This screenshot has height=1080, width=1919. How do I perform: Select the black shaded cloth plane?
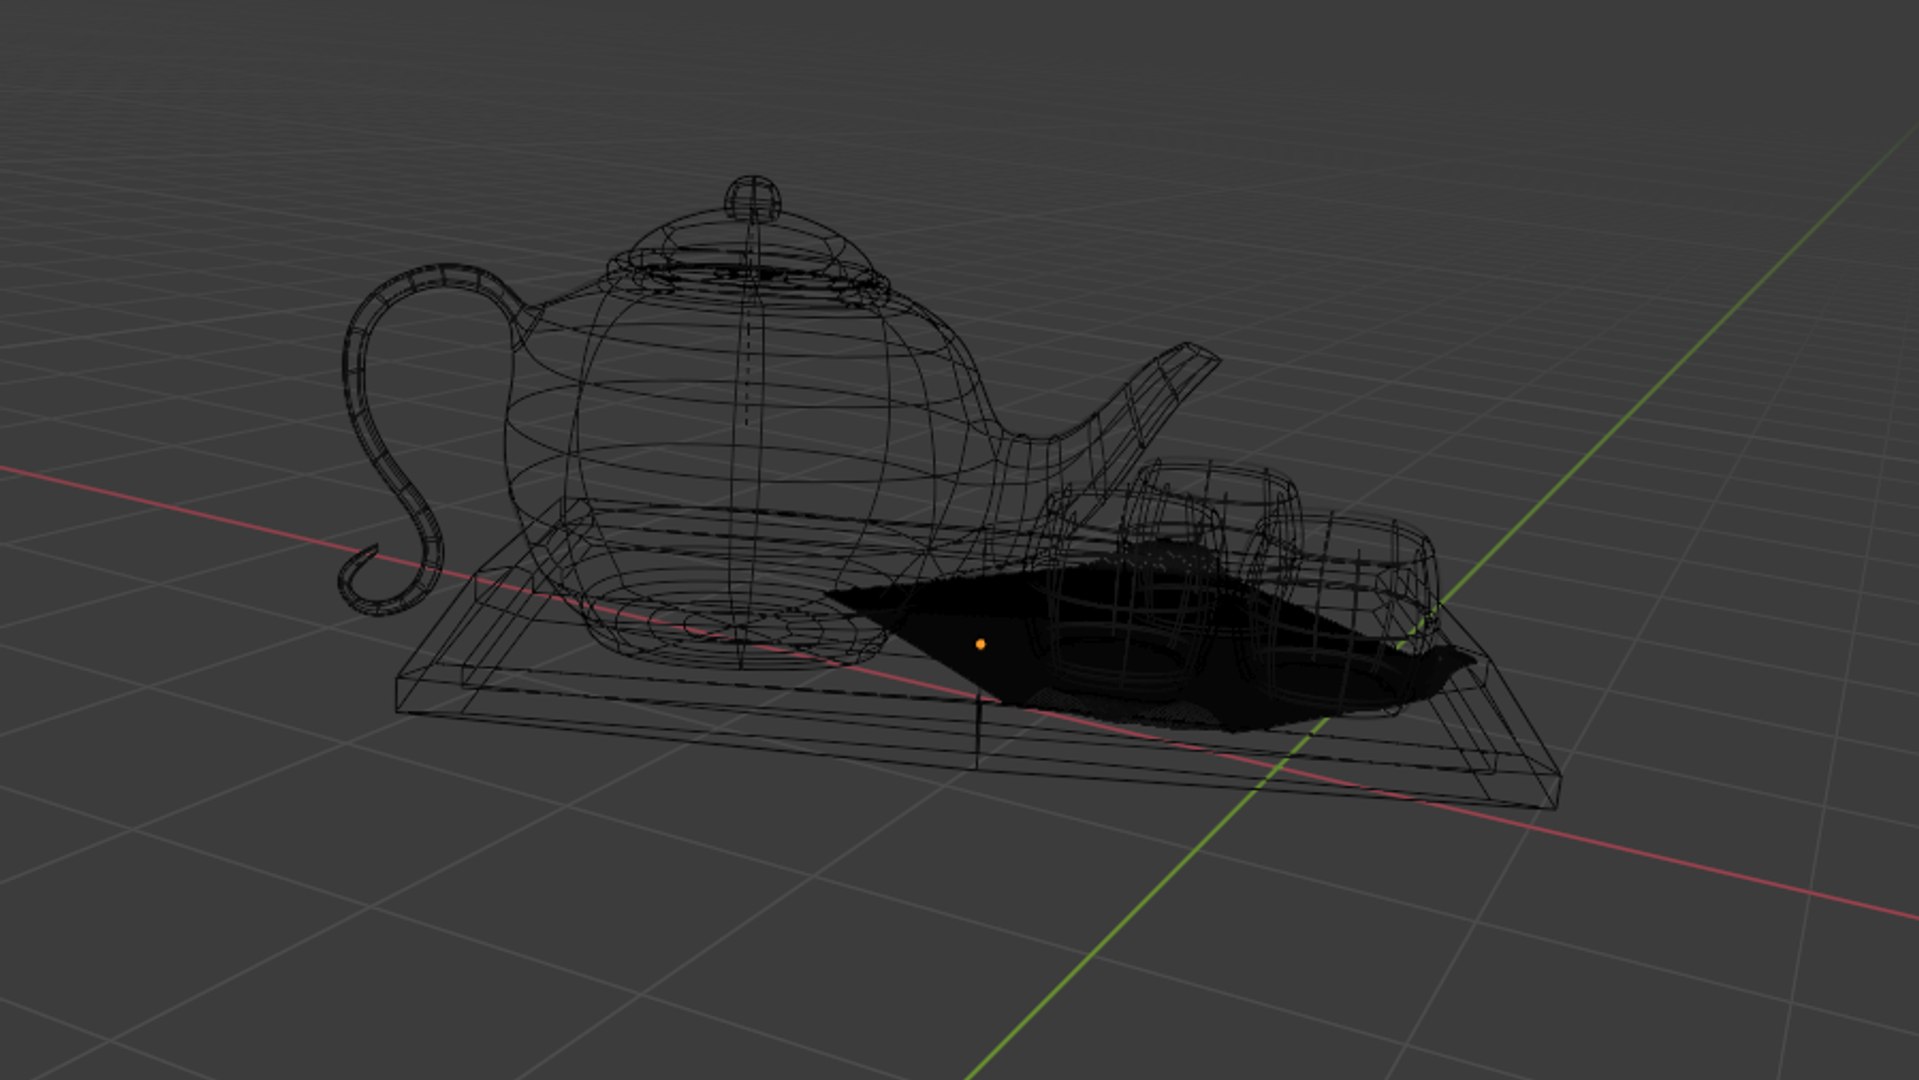click(x=1150, y=640)
